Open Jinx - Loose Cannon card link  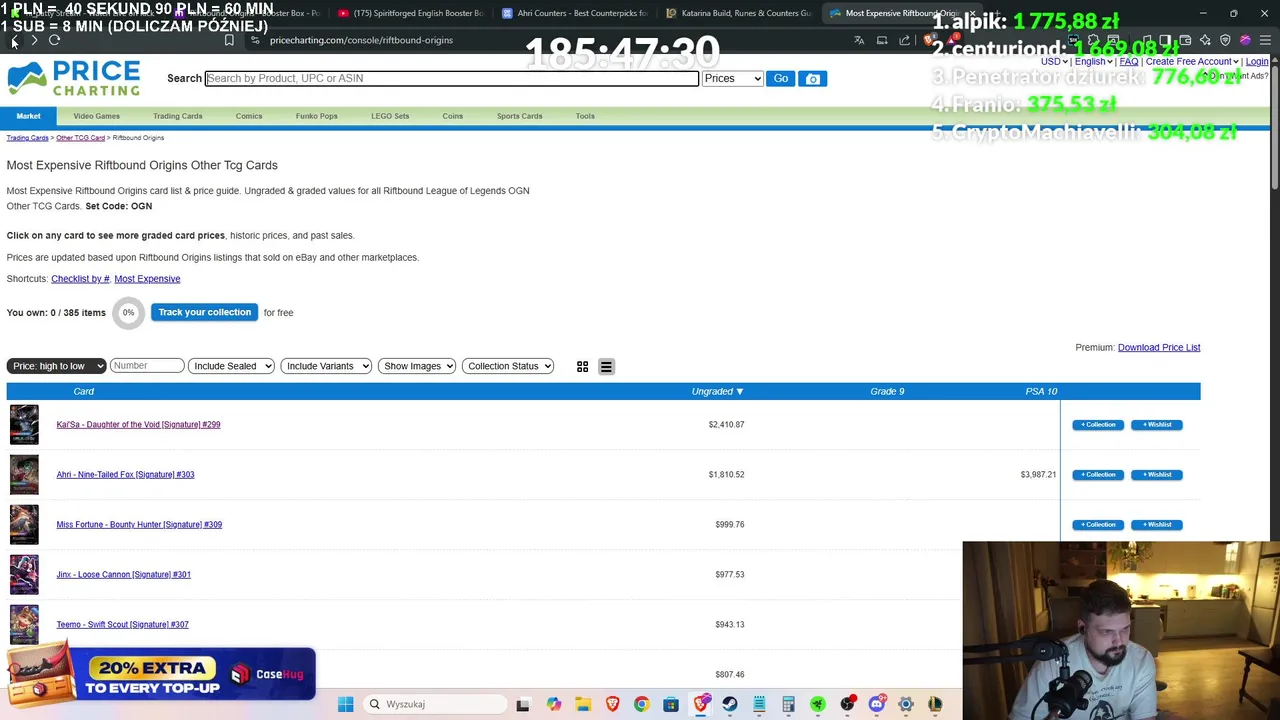click(x=123, y=574)
